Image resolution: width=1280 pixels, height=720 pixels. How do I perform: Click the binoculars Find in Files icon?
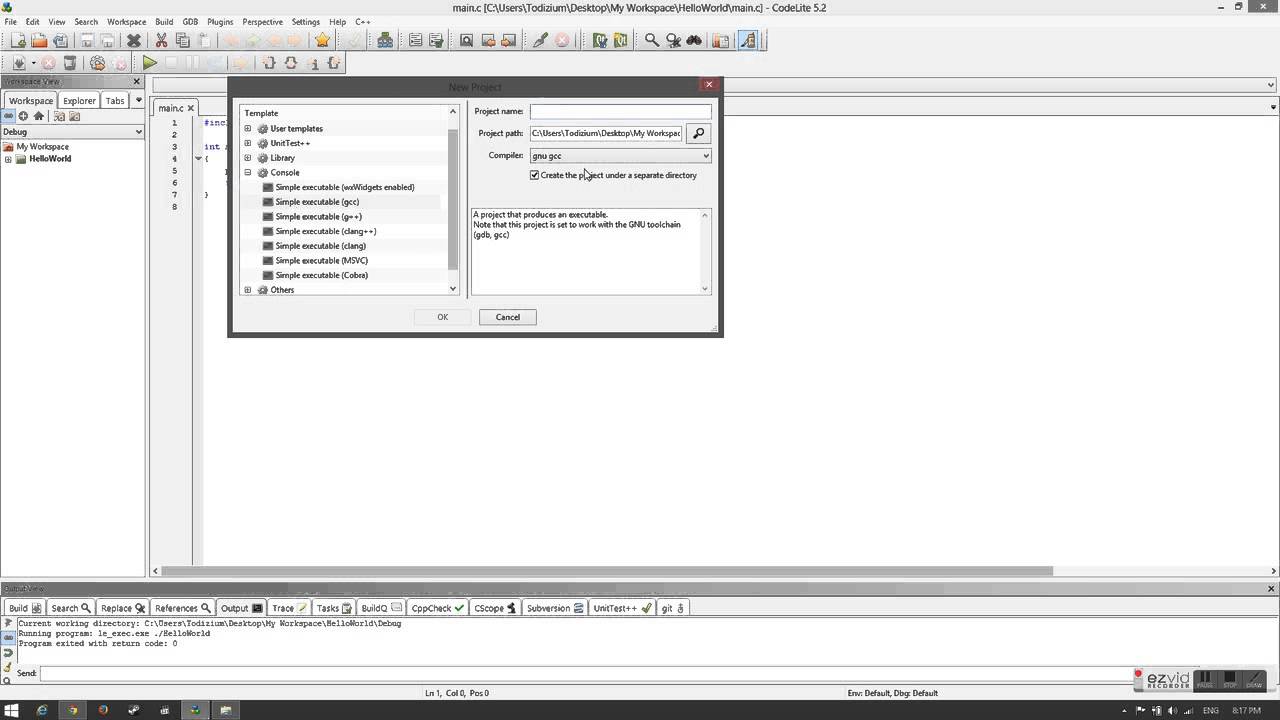point(694,40)
